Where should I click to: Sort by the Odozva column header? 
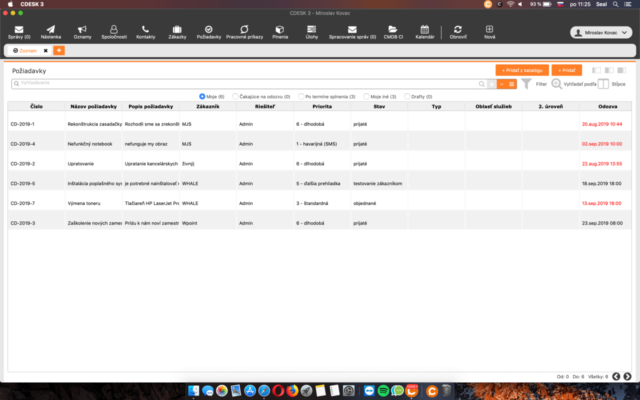pos(607,106)
